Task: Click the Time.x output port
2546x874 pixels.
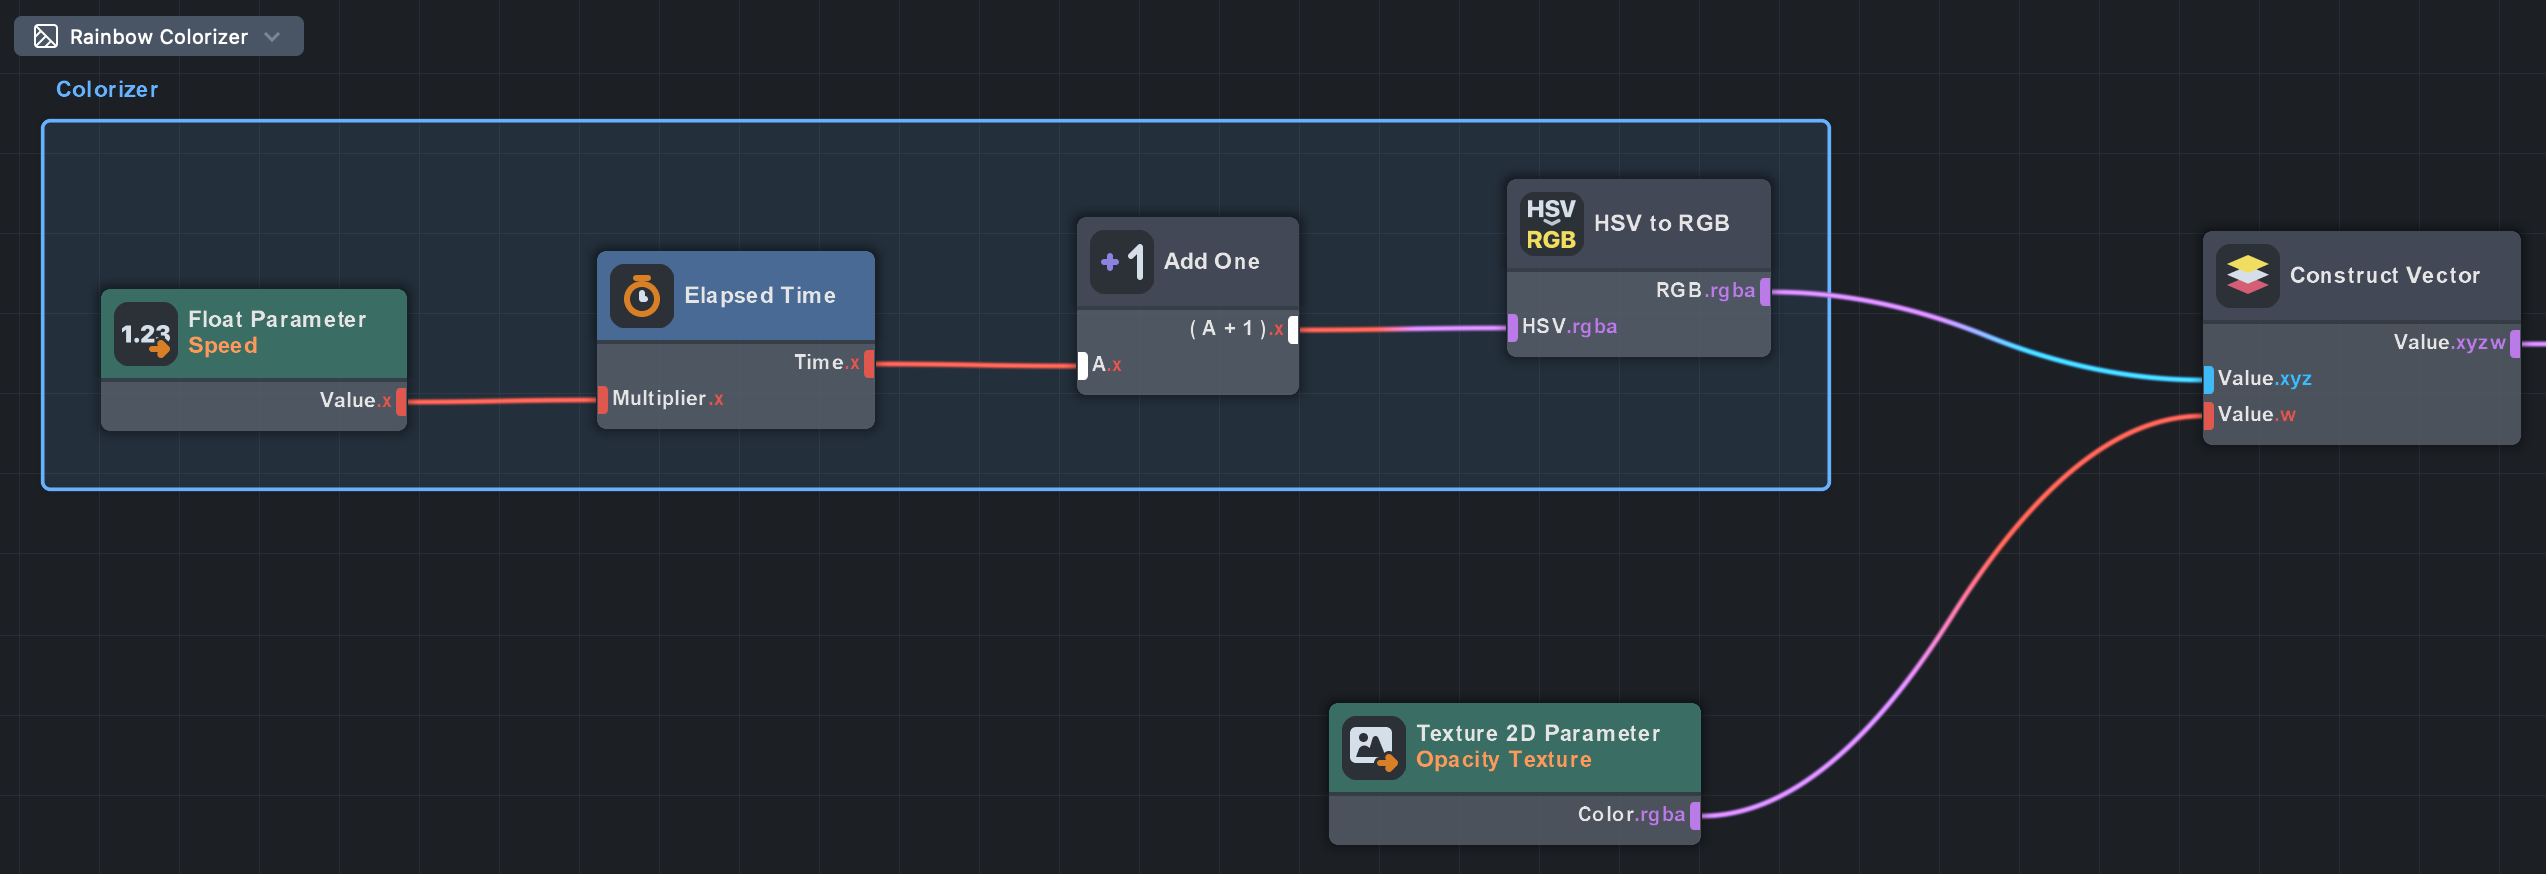Action: (x=869, y=363)
